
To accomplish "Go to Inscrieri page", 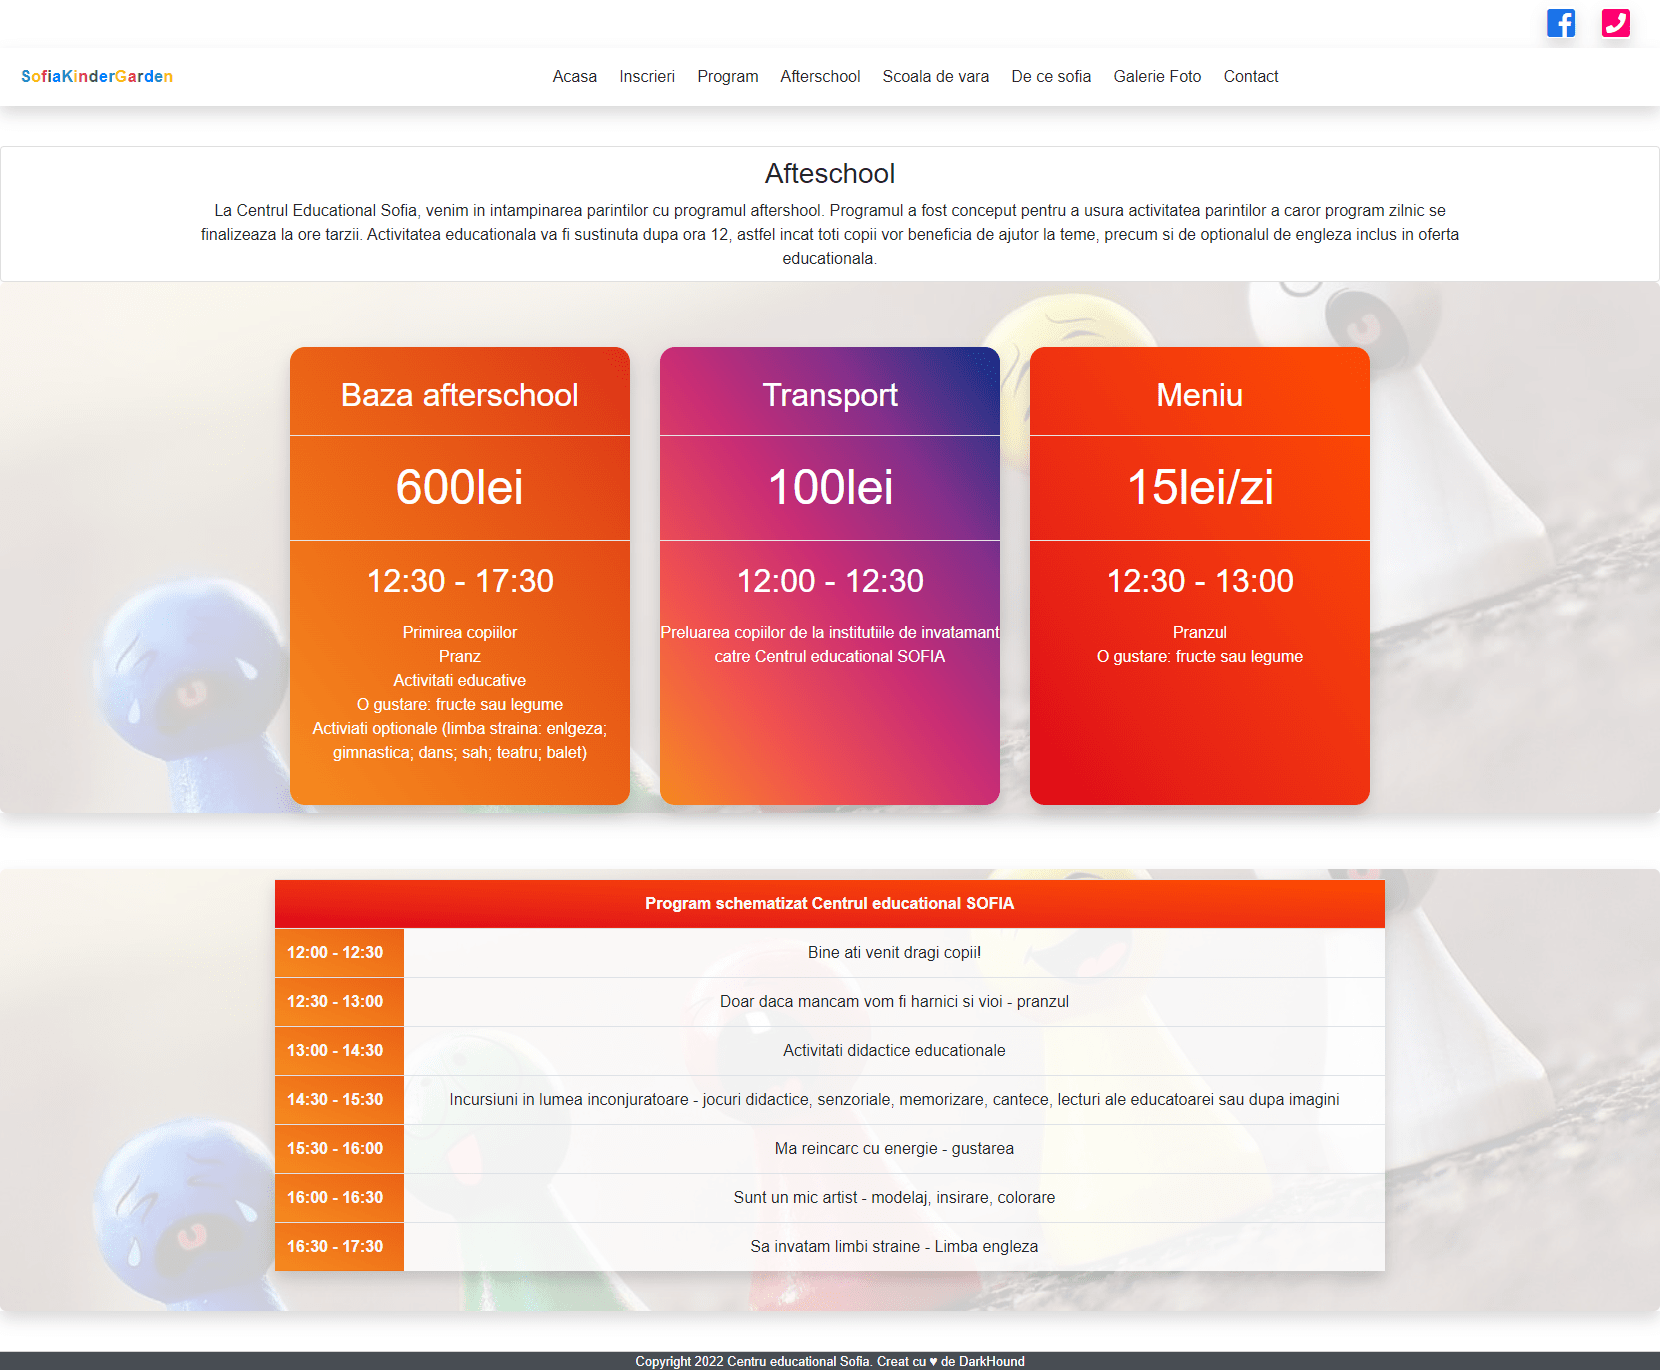I will pos(647,76).
